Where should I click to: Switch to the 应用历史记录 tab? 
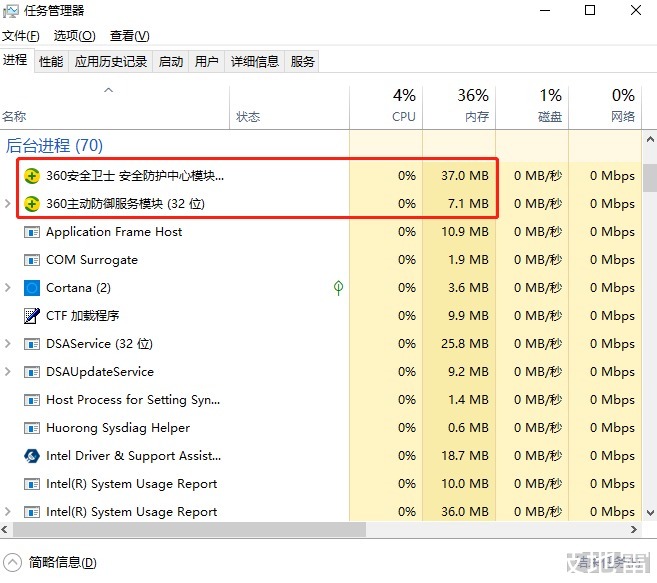[111, 62]
